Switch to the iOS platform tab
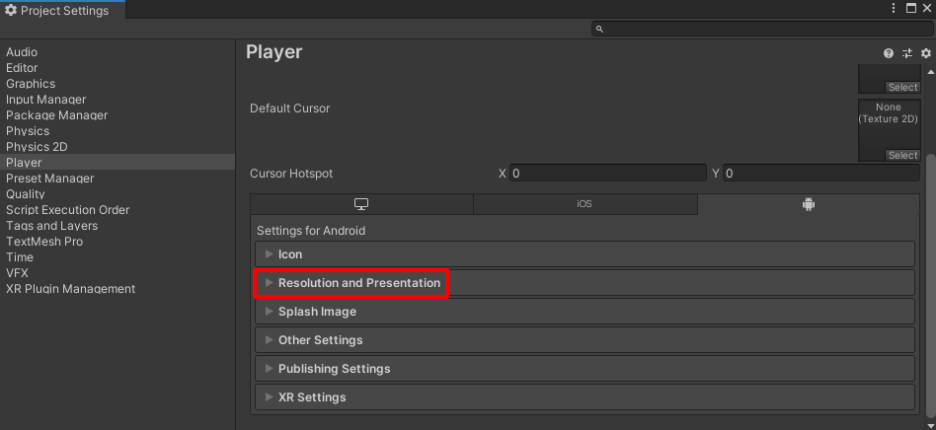936x430 pixels. [x=585, y=204]
